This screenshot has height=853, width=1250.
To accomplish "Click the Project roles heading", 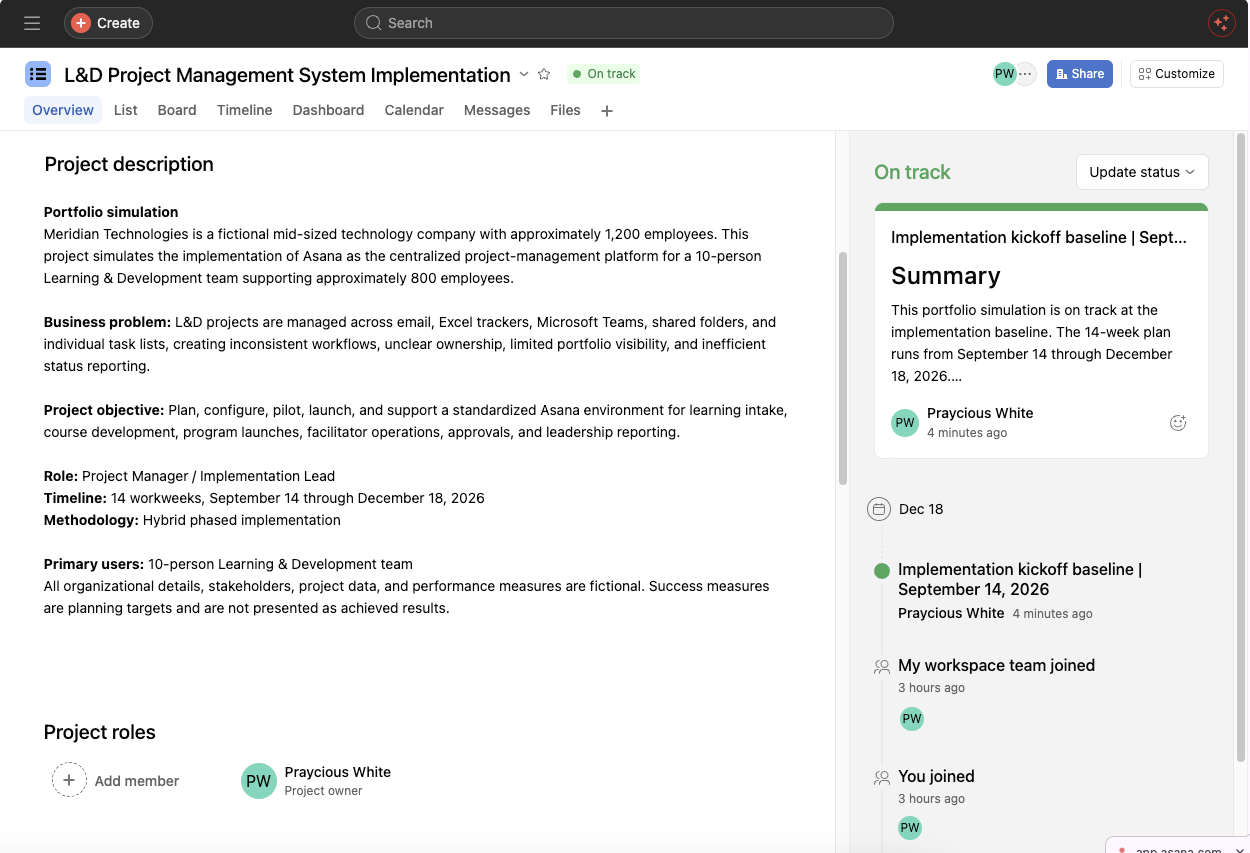I will pos(100,732).
